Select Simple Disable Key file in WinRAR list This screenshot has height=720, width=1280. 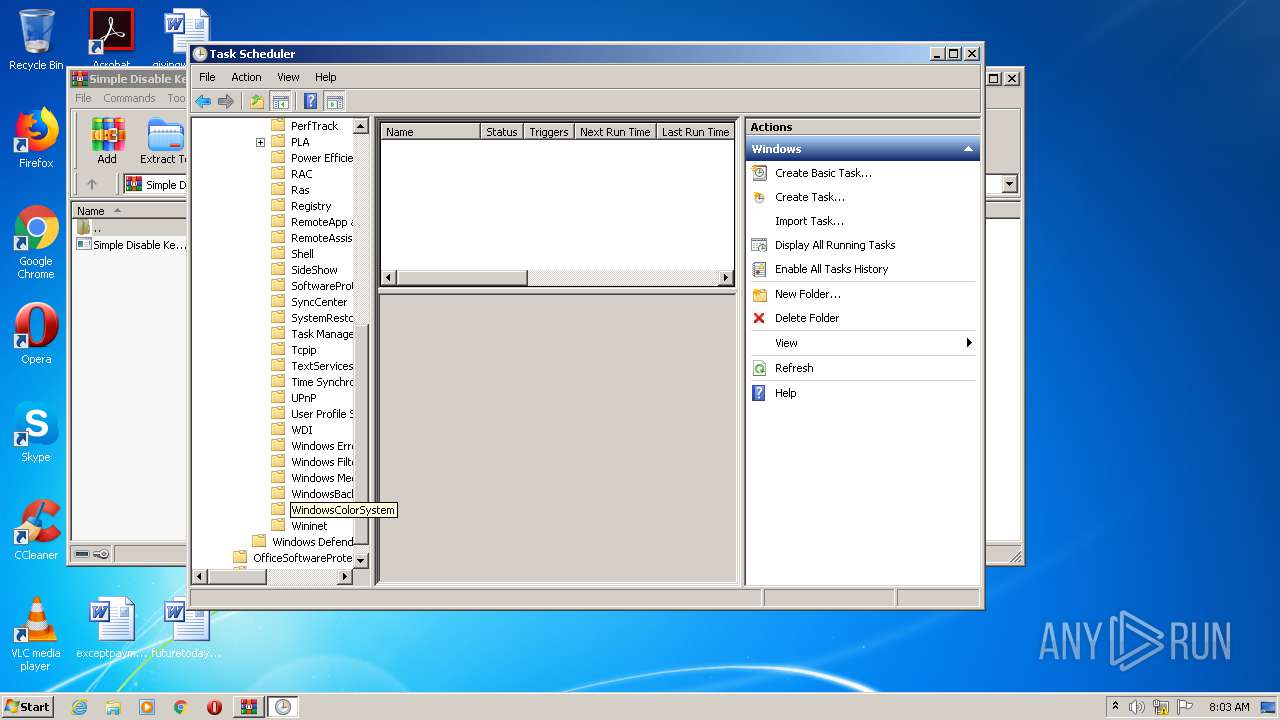(132, 245)
